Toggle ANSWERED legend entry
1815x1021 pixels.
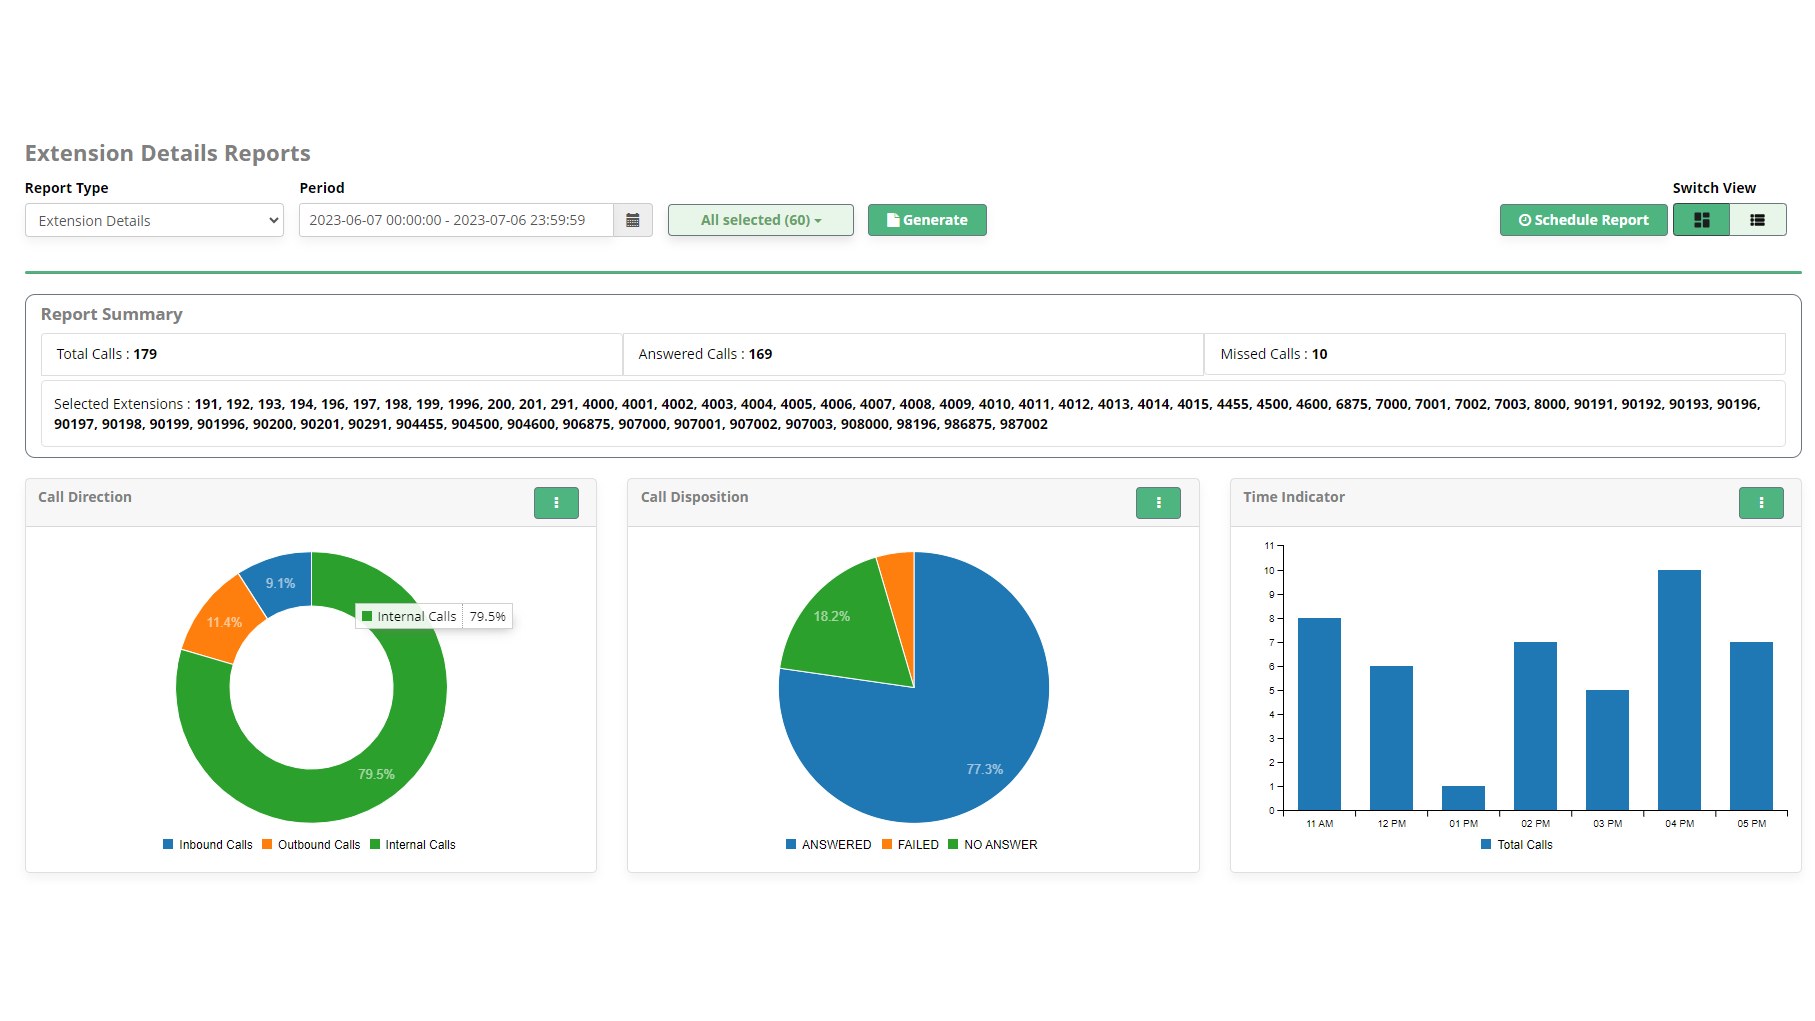click(829, 845)
